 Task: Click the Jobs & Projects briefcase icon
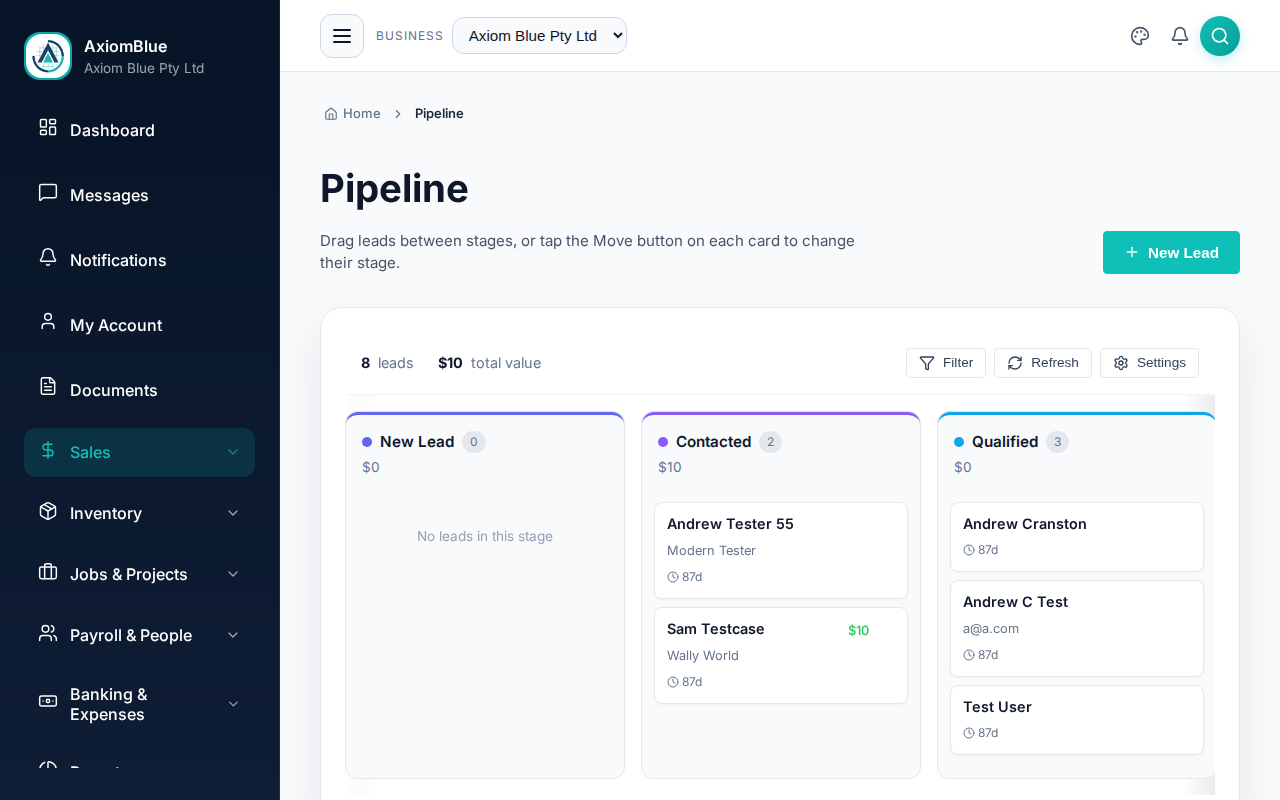48,572
